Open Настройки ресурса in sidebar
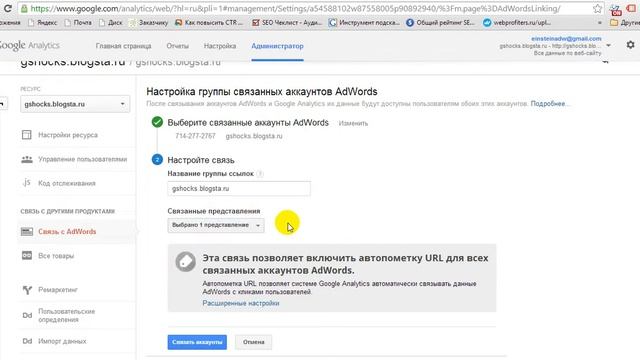 point(68,135)
